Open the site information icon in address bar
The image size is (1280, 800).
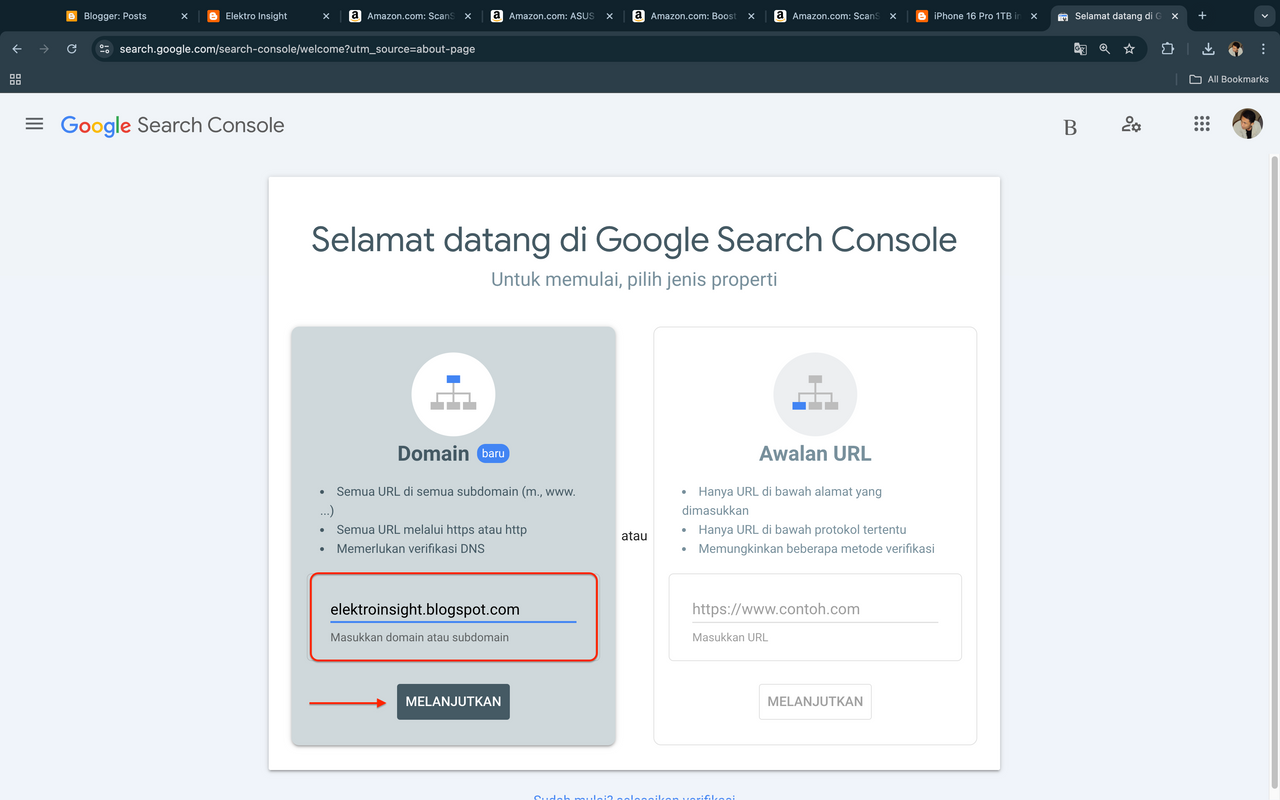[x=103, y=48]
